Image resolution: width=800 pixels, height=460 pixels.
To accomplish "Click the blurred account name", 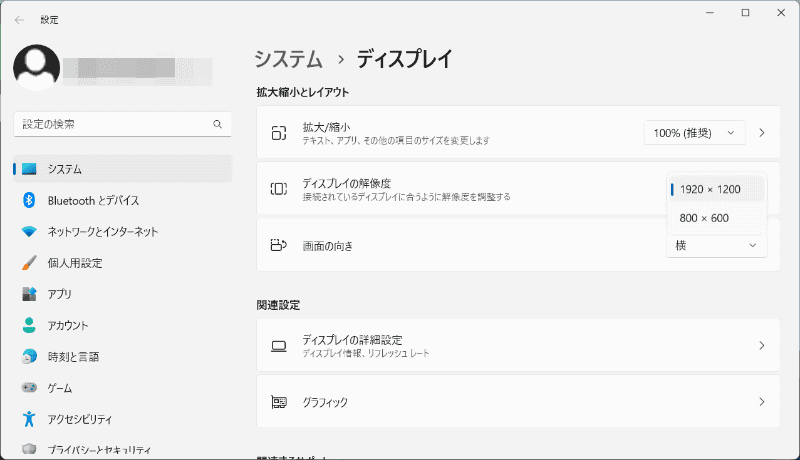I will 138,71.
